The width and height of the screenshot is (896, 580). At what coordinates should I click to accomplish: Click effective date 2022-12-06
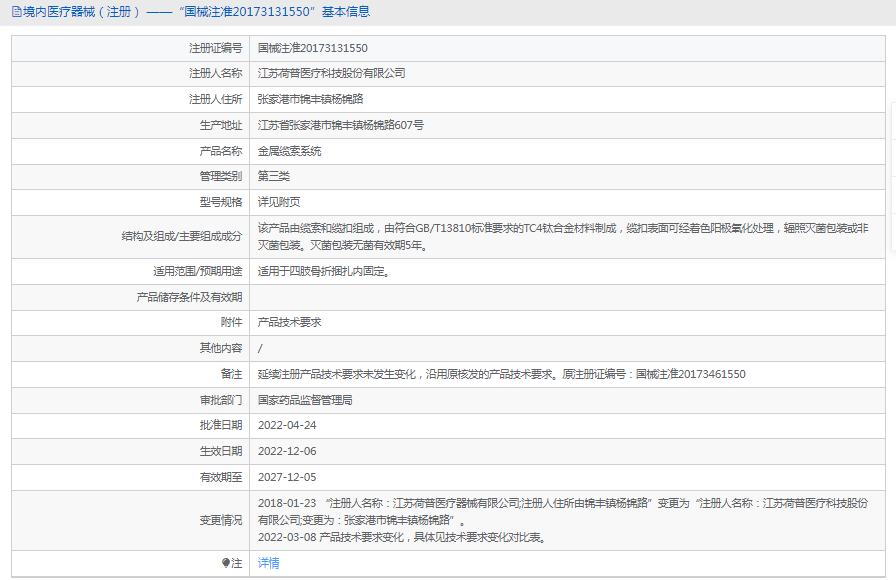coord(287,451)
